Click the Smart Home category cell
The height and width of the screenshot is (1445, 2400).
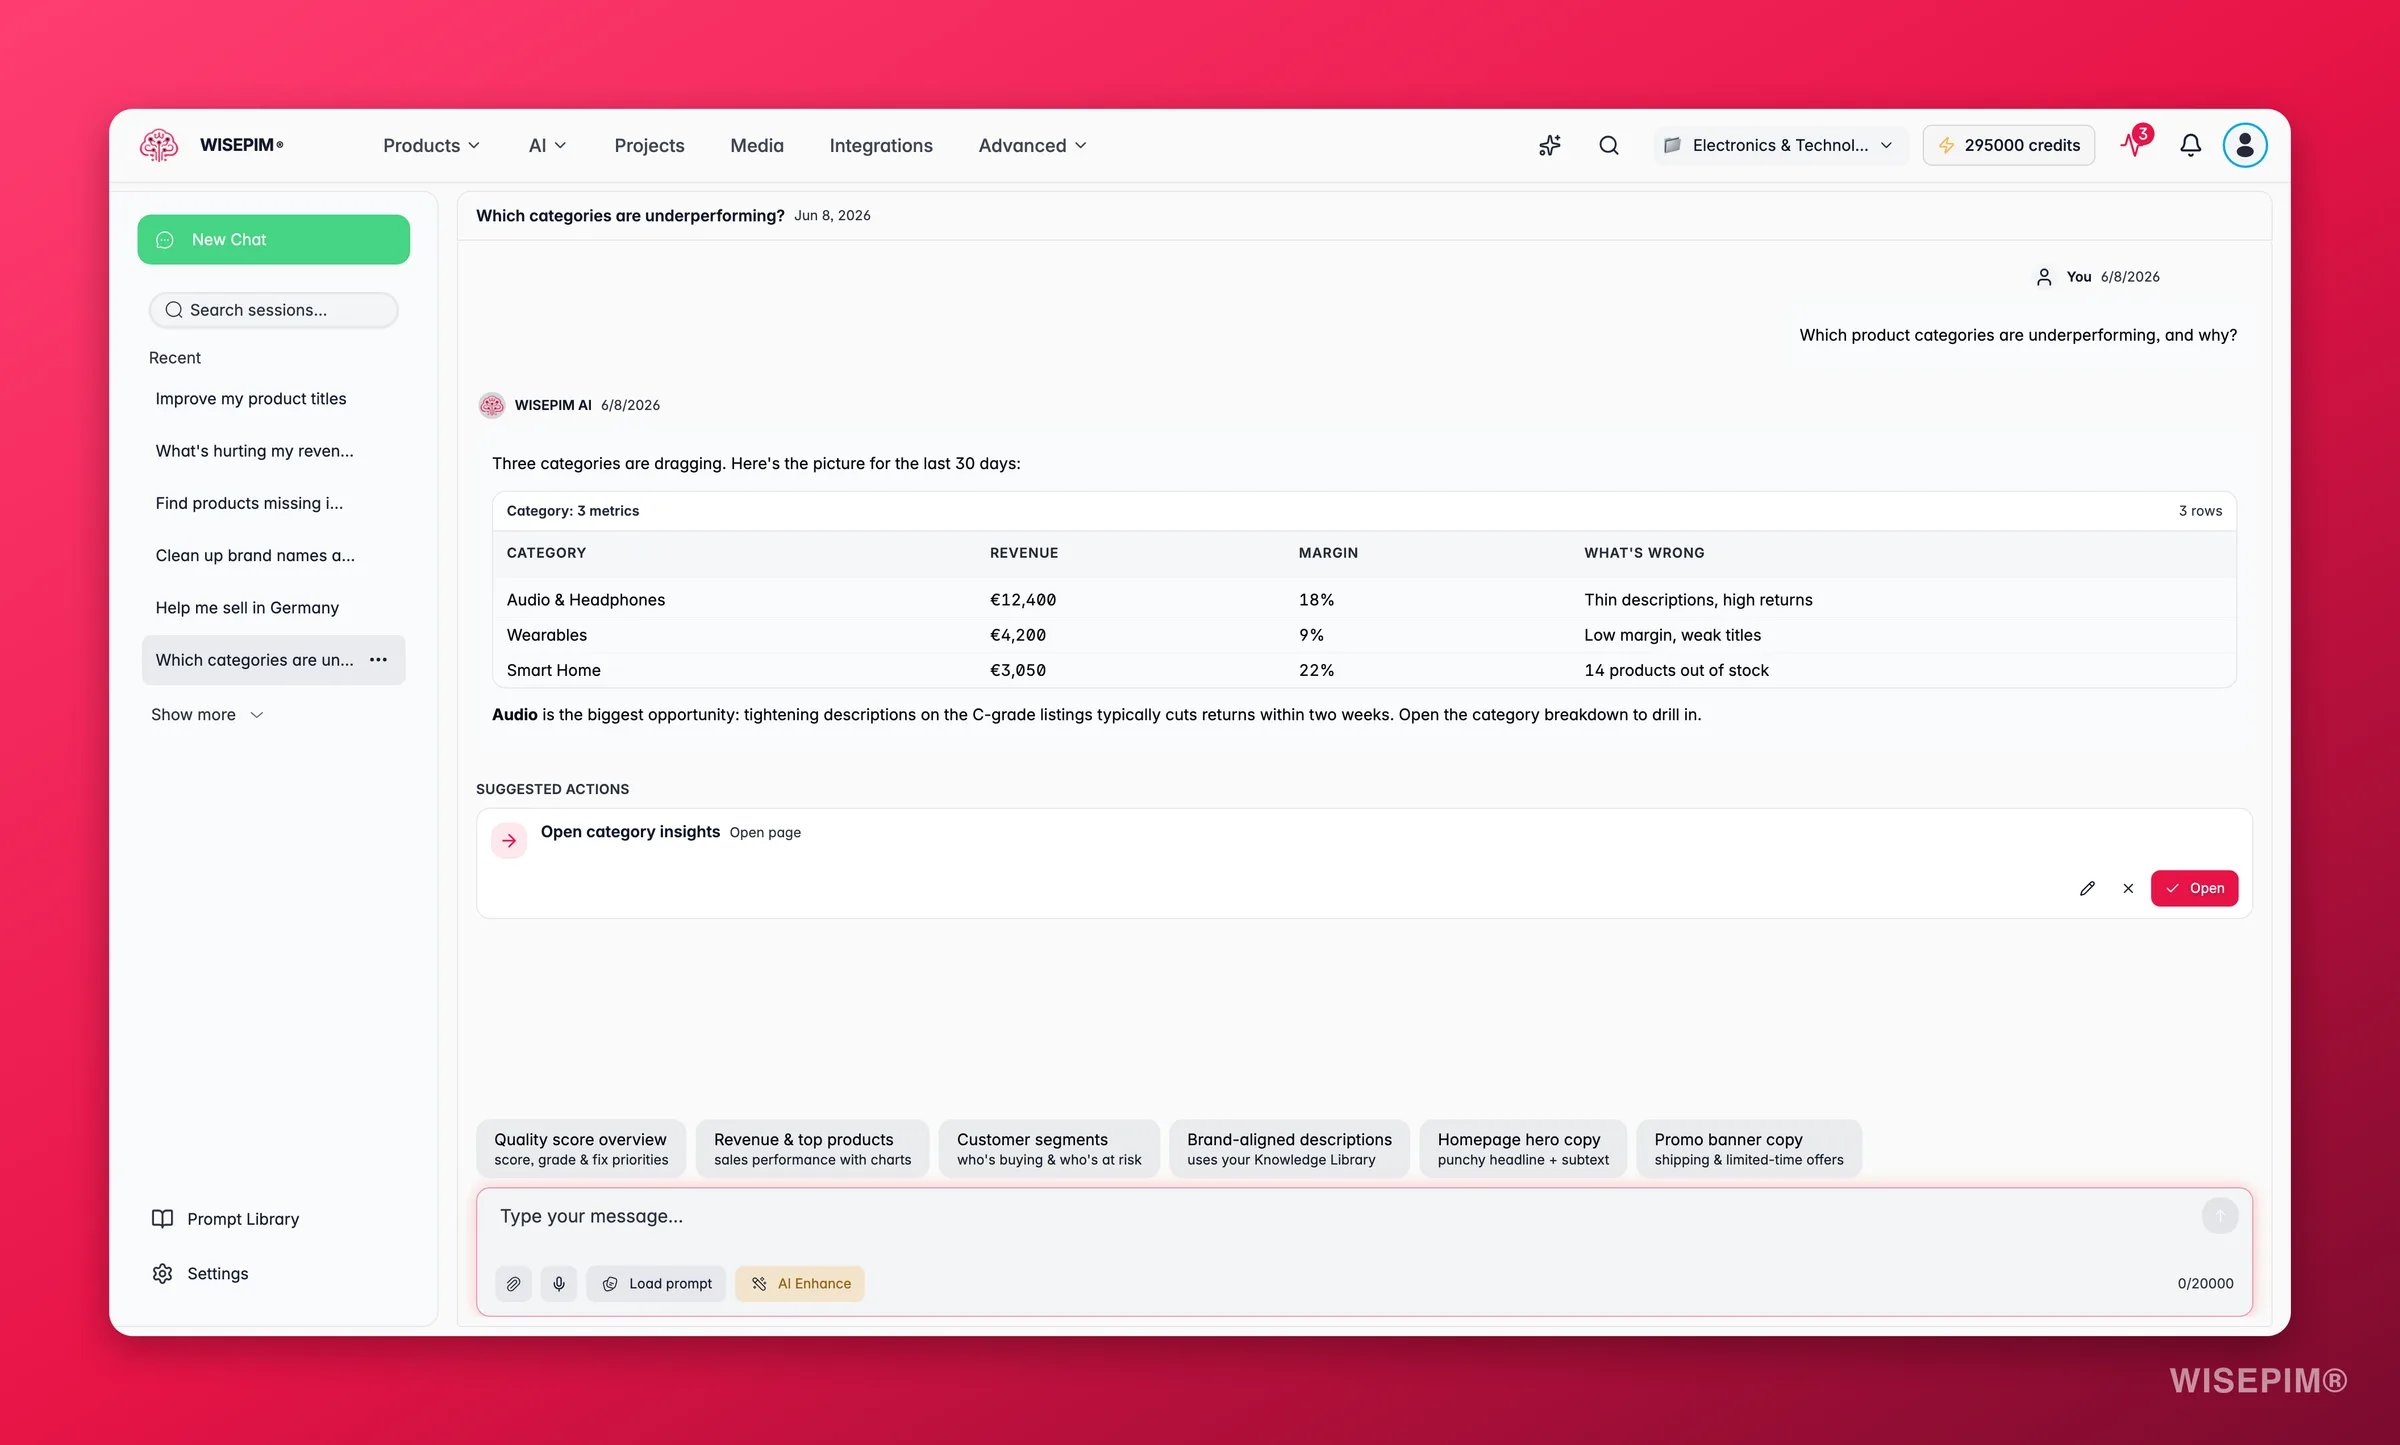point(553,670)
